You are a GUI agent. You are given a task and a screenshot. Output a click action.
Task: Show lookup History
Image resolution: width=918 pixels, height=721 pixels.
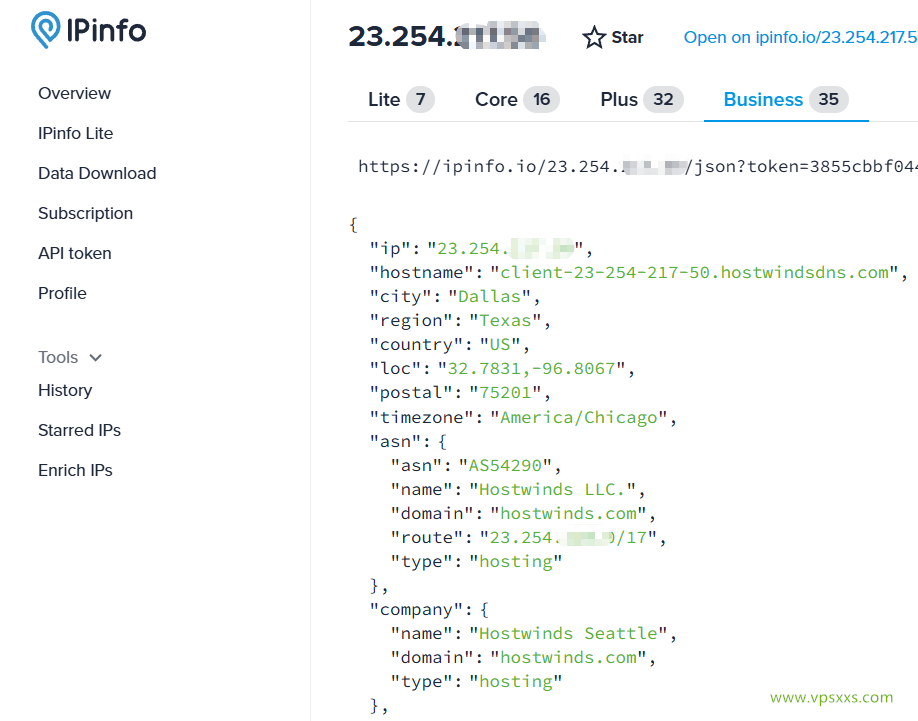click(65, 391)
